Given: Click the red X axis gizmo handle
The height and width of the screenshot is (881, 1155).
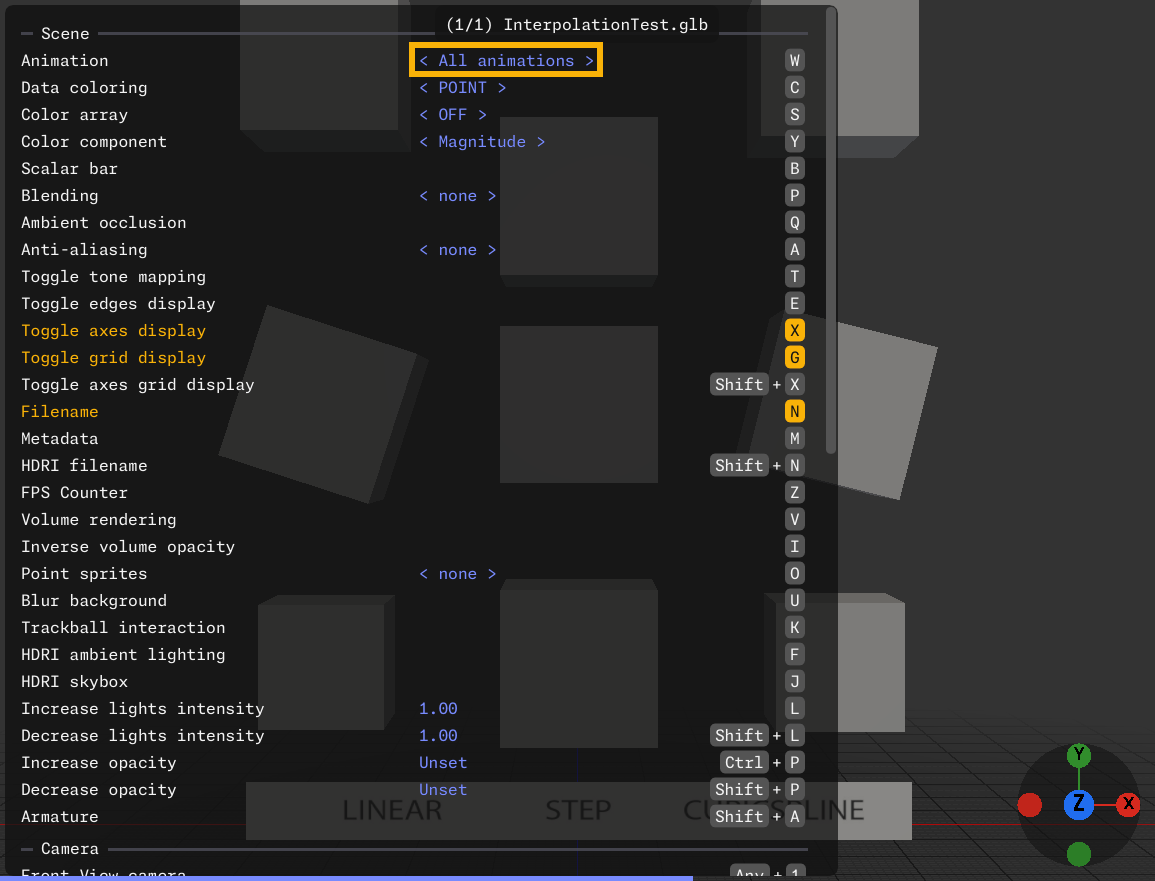Looking at the screenshot, I should 1128,803.
